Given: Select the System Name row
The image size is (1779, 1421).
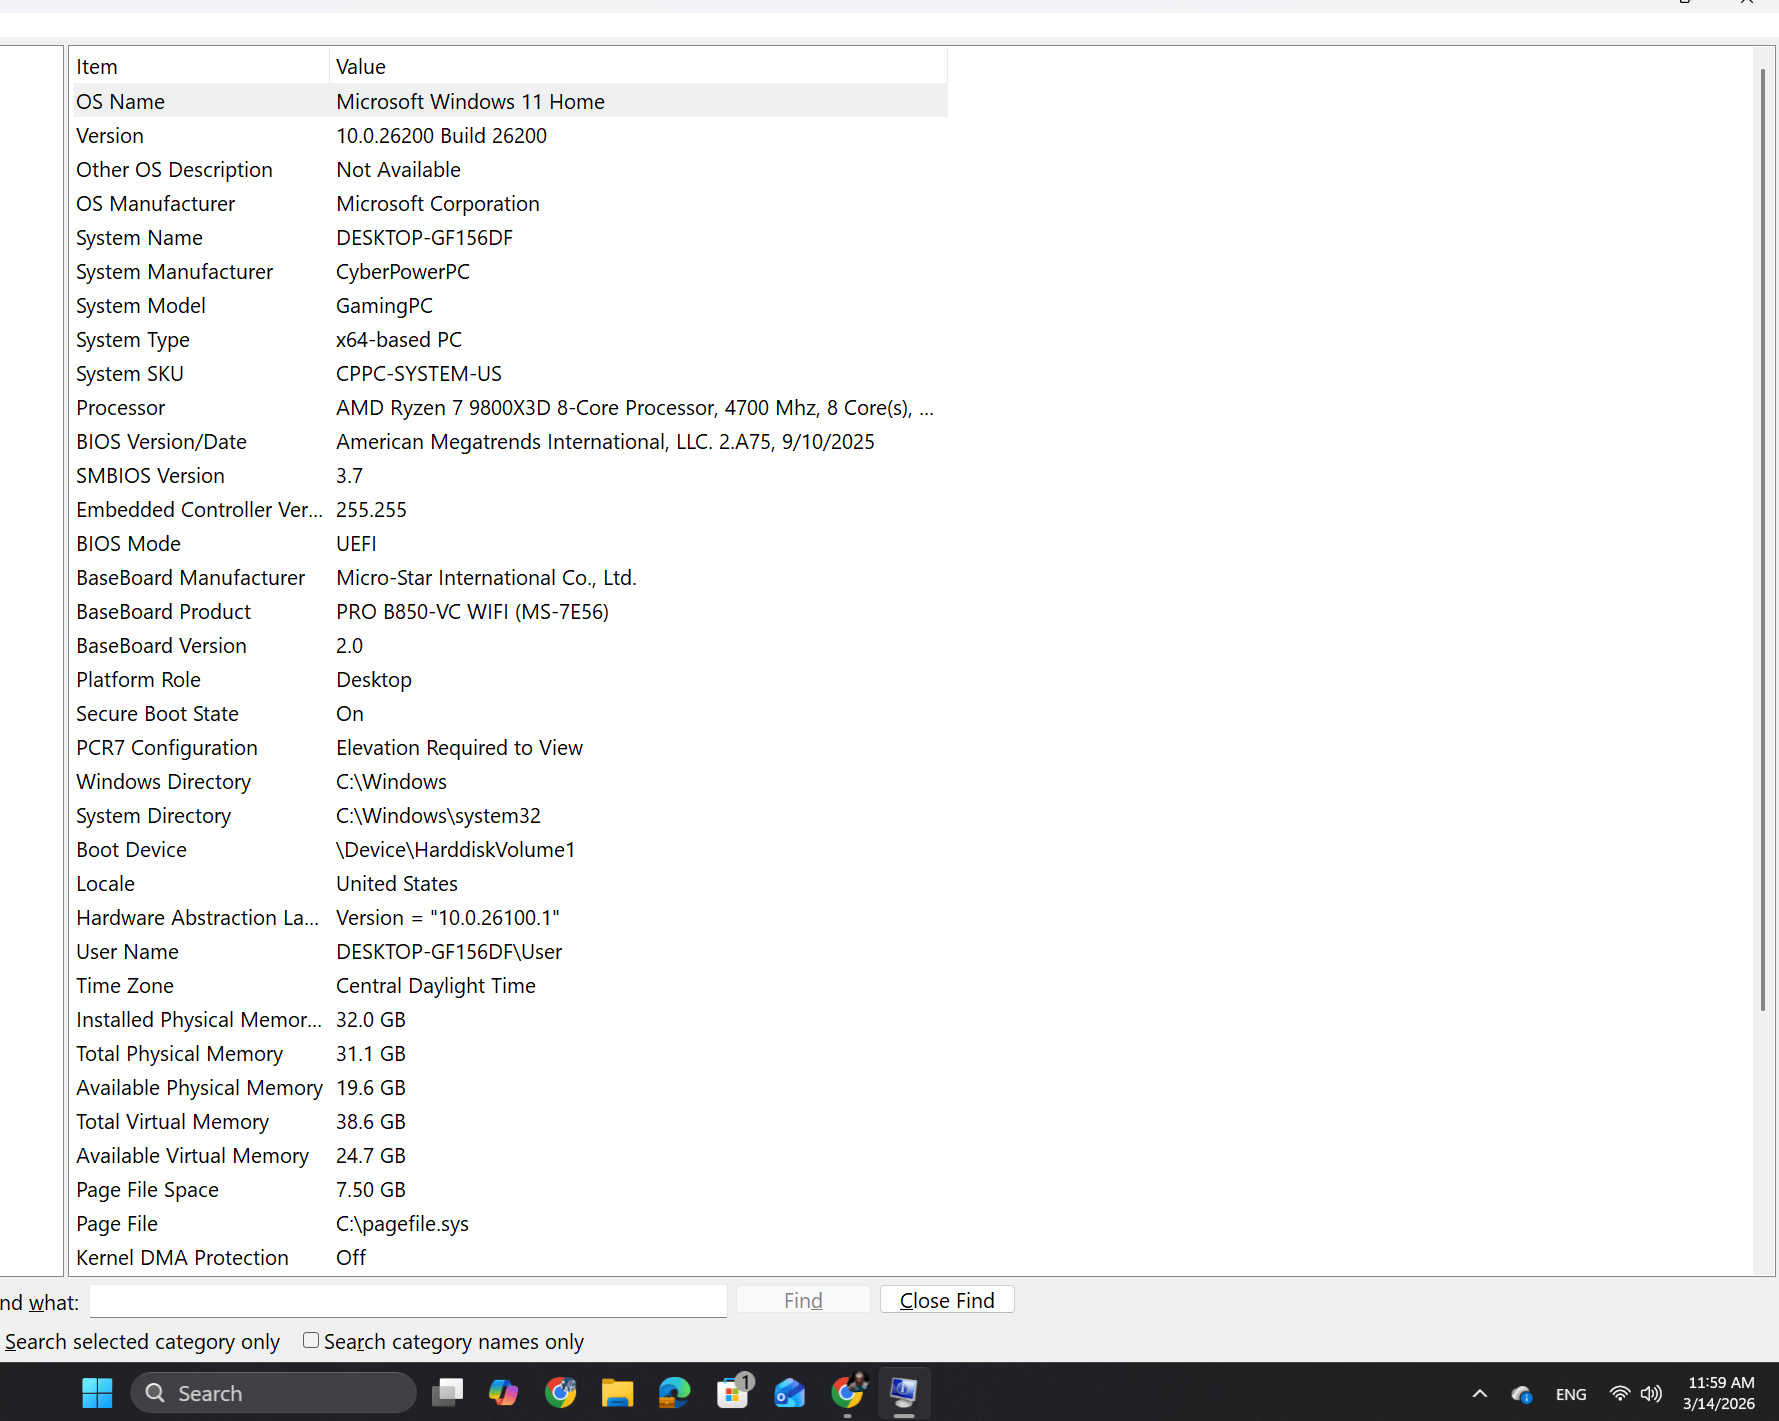Looking at the screenshot, I should tap(510, 237).
